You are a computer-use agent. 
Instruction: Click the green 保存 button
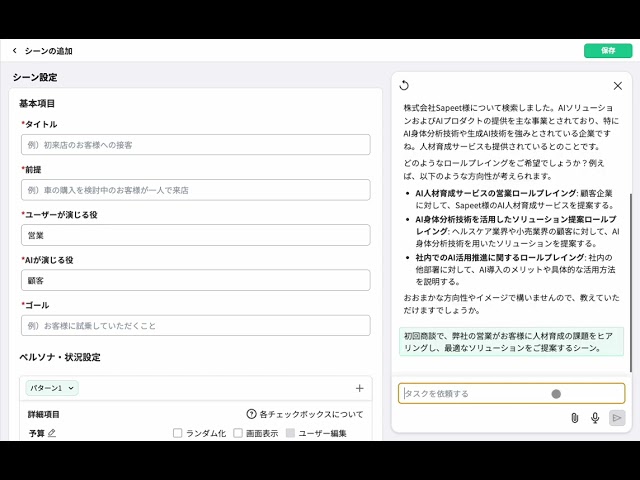(608, 51)
